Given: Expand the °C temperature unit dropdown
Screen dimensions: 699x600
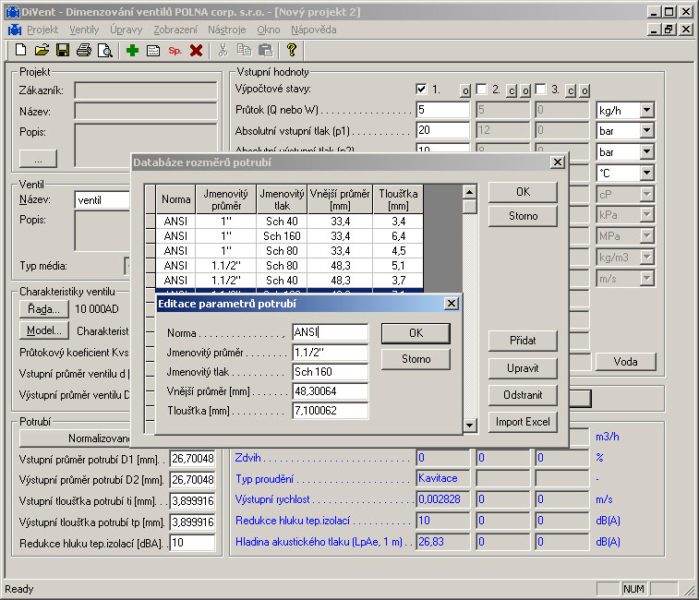Looking at the screenshot, I should [x=646, y=173].
